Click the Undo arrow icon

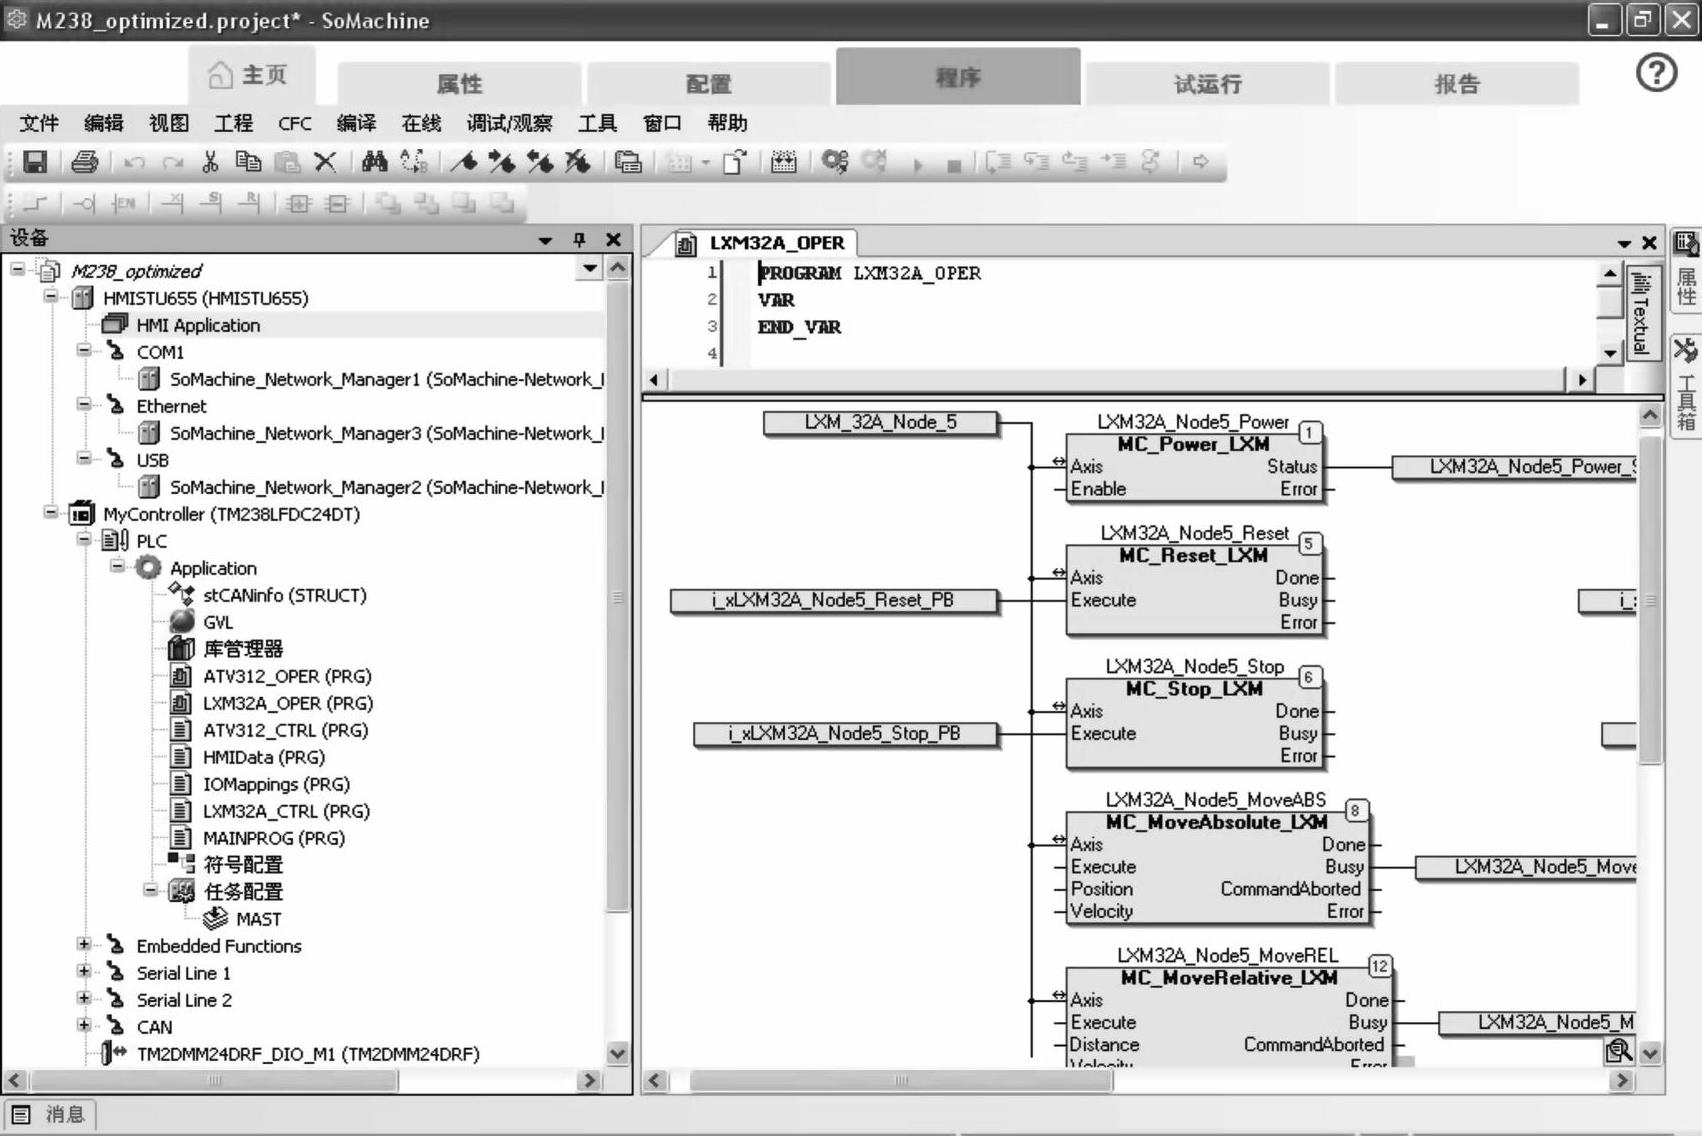coord(135,162)
